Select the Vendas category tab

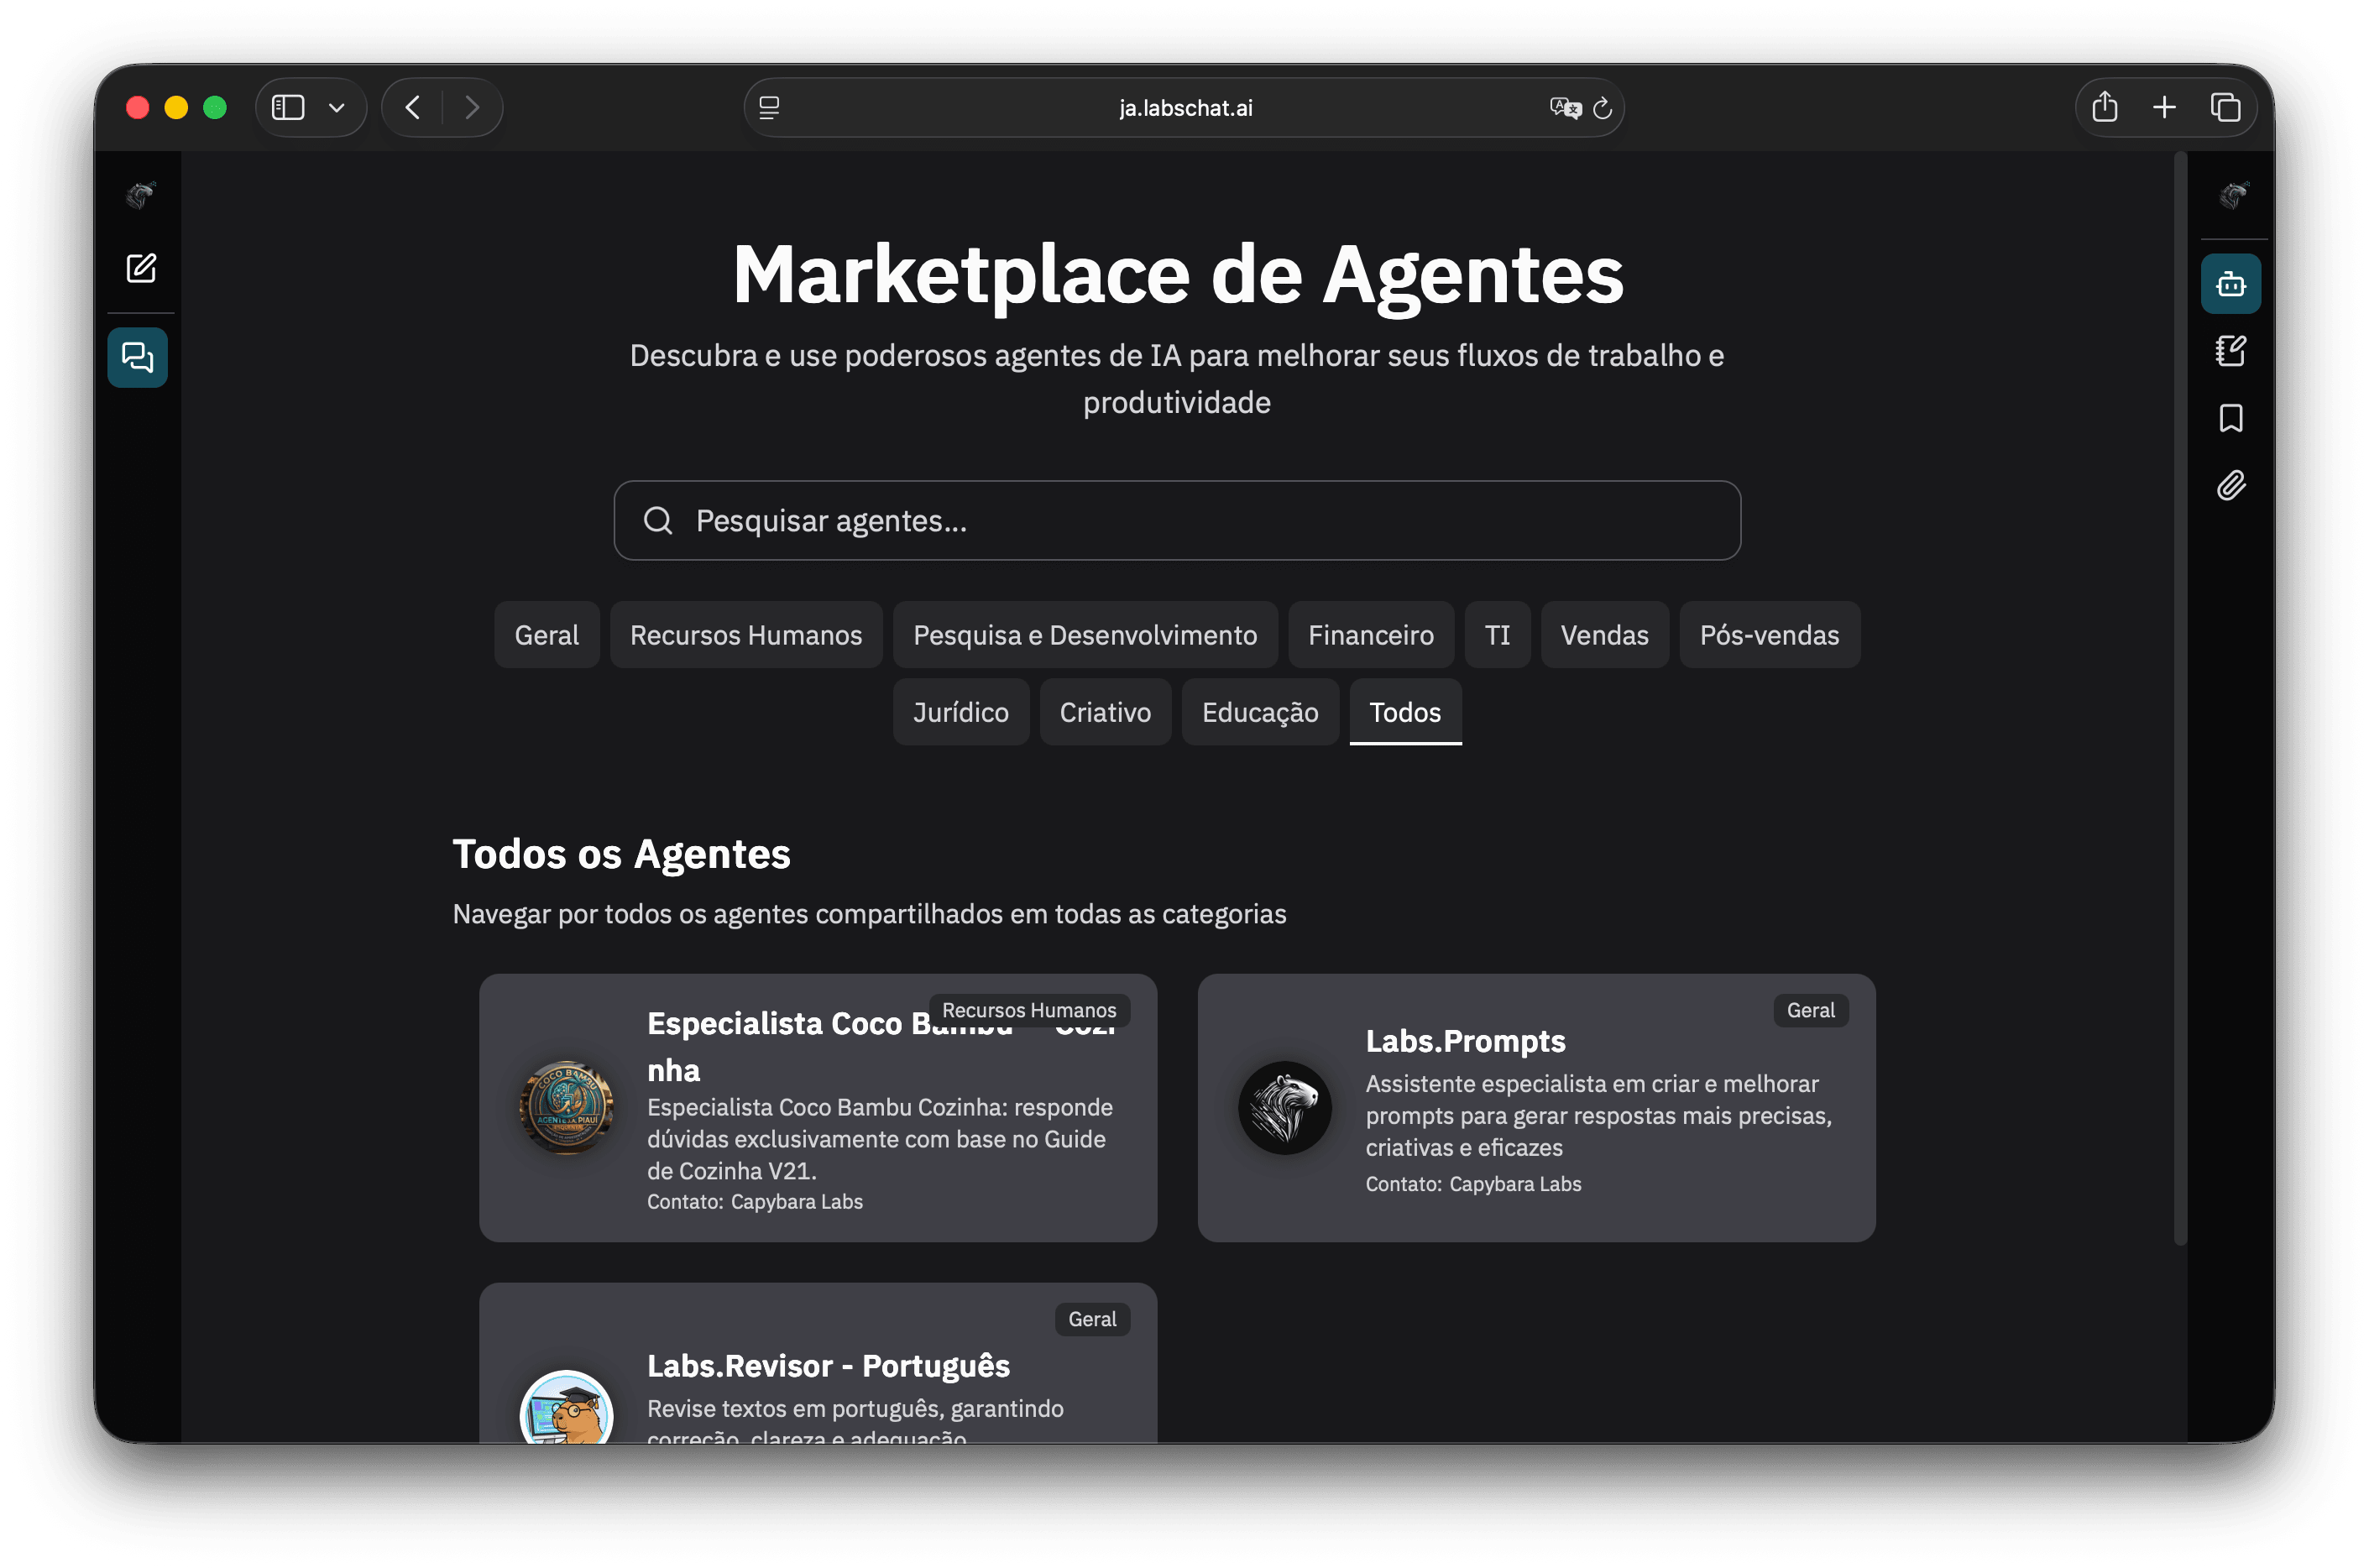(1604, 635)
